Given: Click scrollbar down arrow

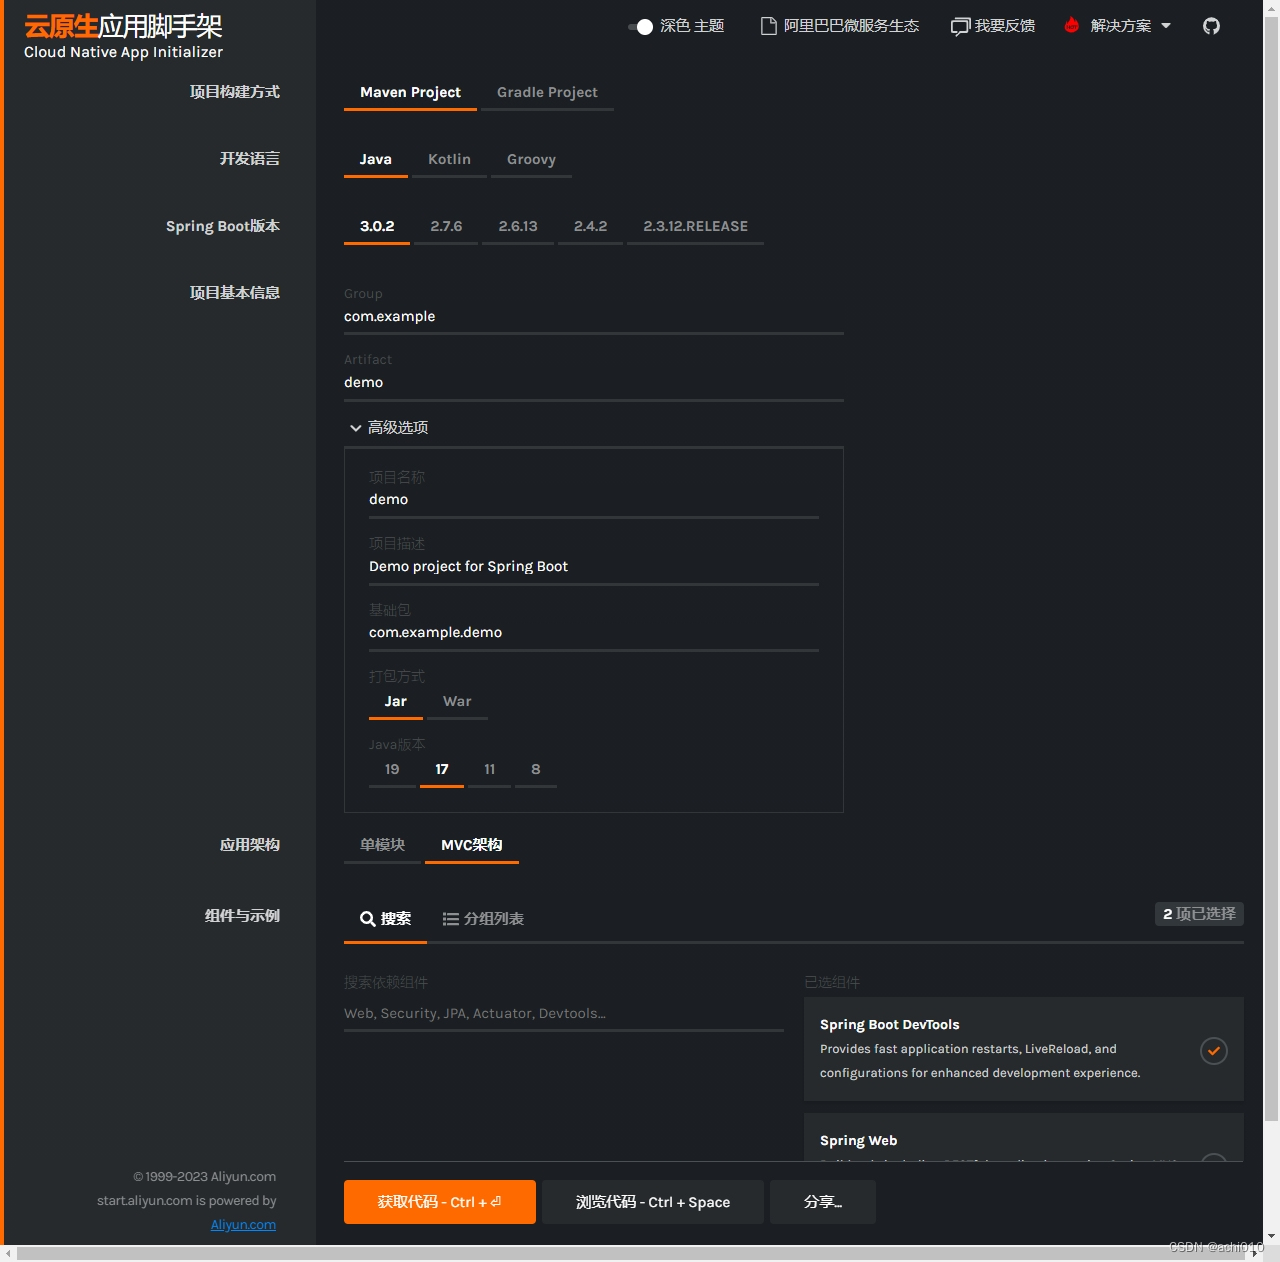Looking at the screenshot, I should click(1271, 1237).
